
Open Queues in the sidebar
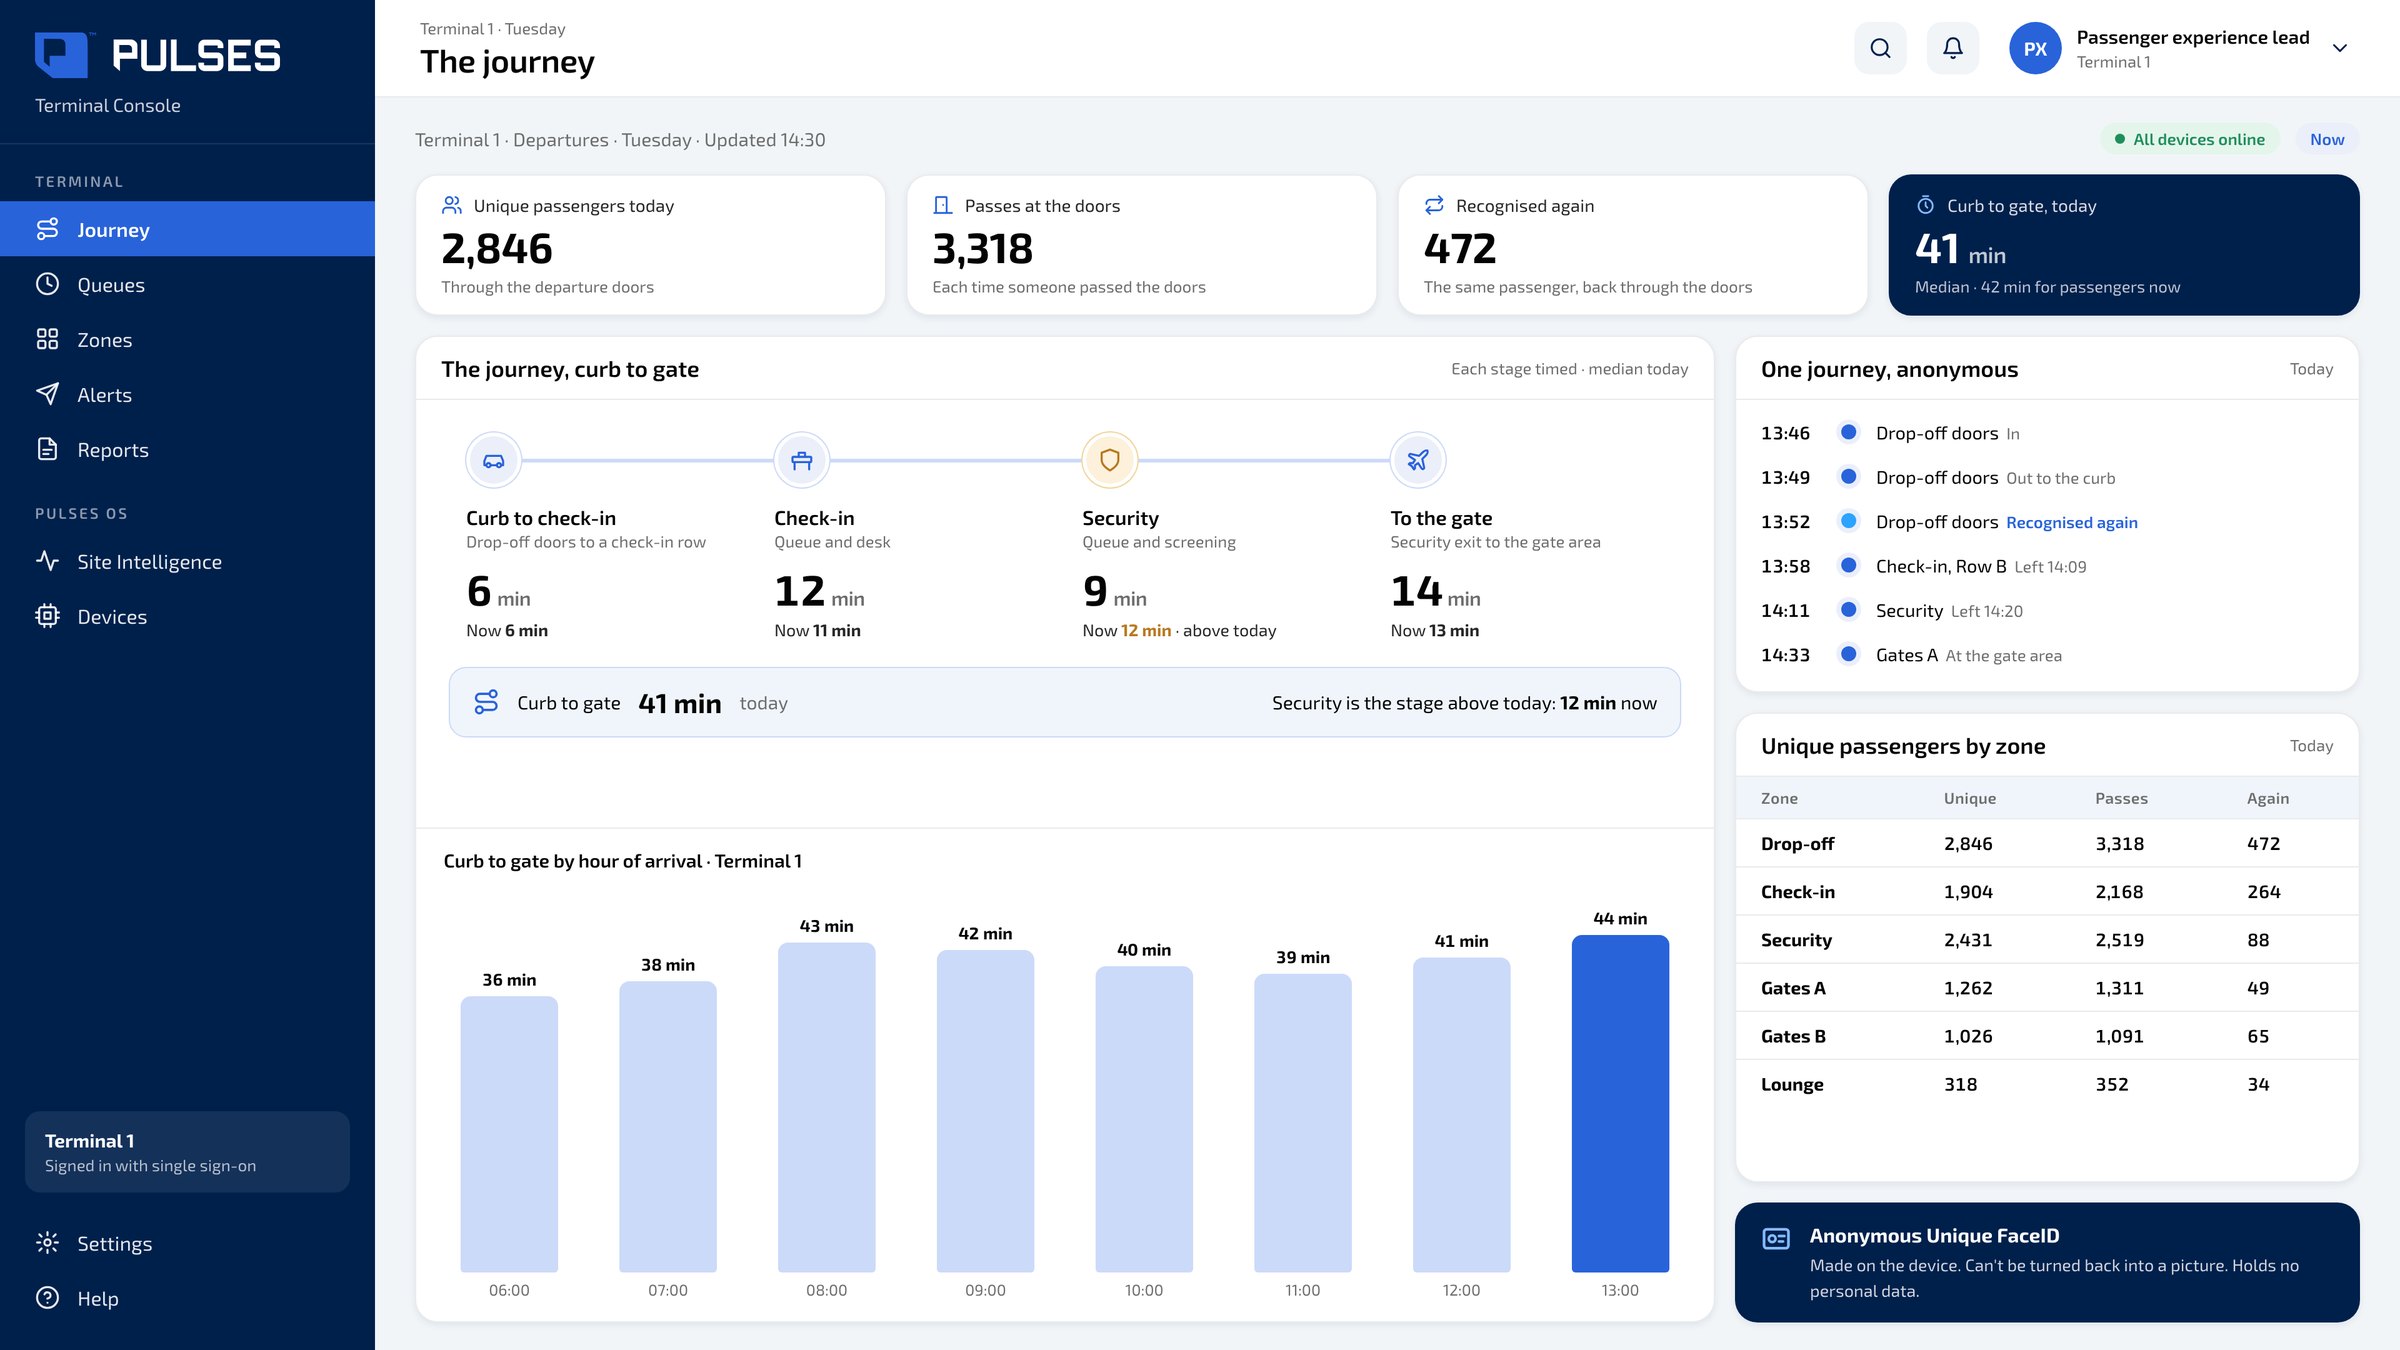coord(187,284)
